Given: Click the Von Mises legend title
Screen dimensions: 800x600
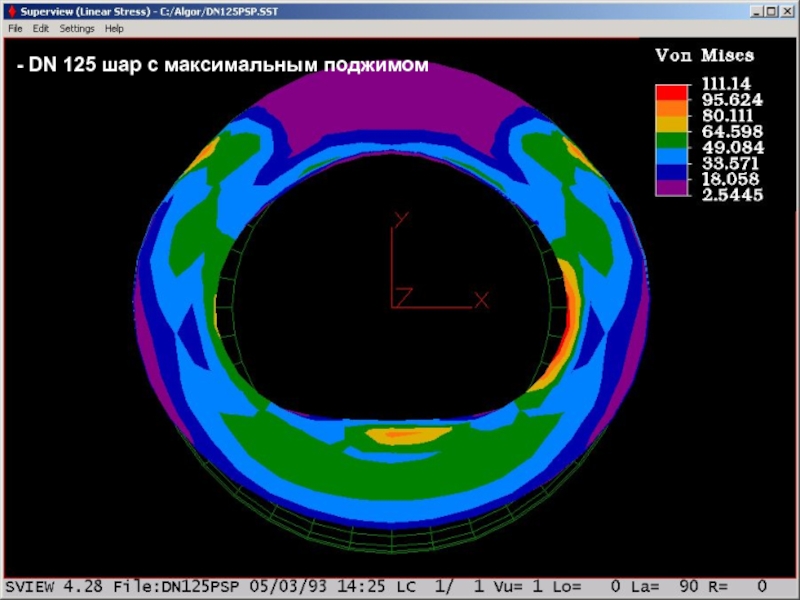Looking at the screenshot, I should (x=705, y=55).
